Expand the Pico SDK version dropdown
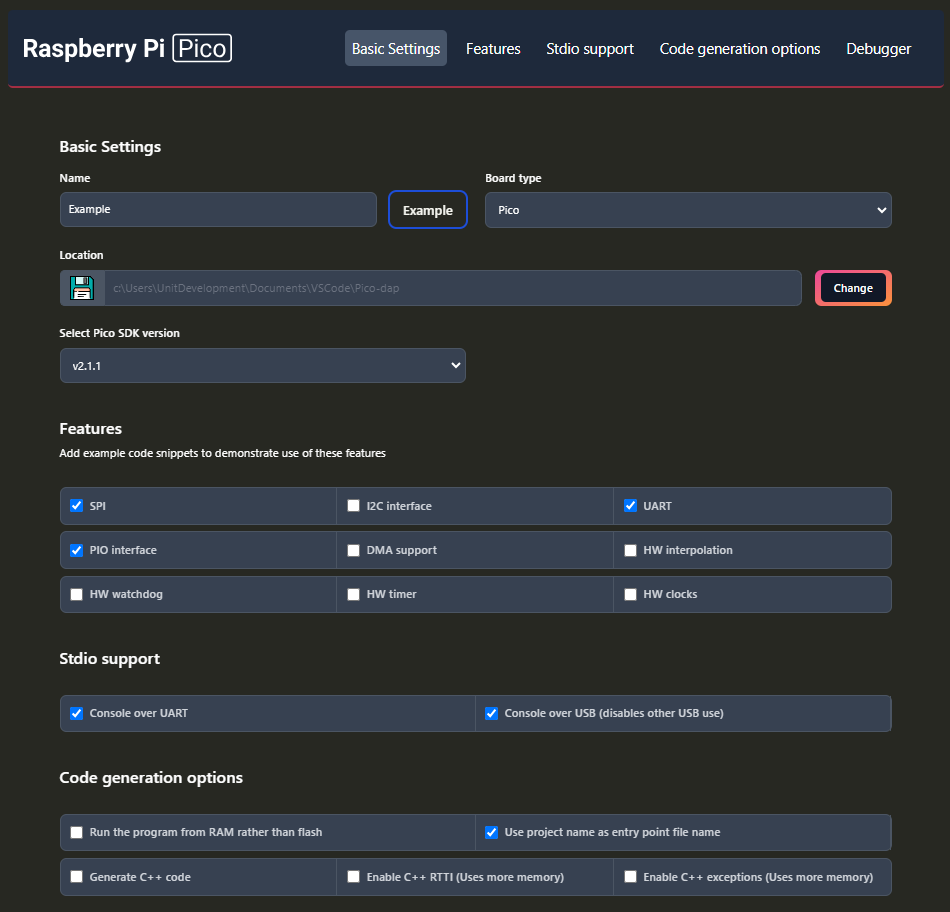Viewport: 950px width, 912px height. click(x=262, y=366)
